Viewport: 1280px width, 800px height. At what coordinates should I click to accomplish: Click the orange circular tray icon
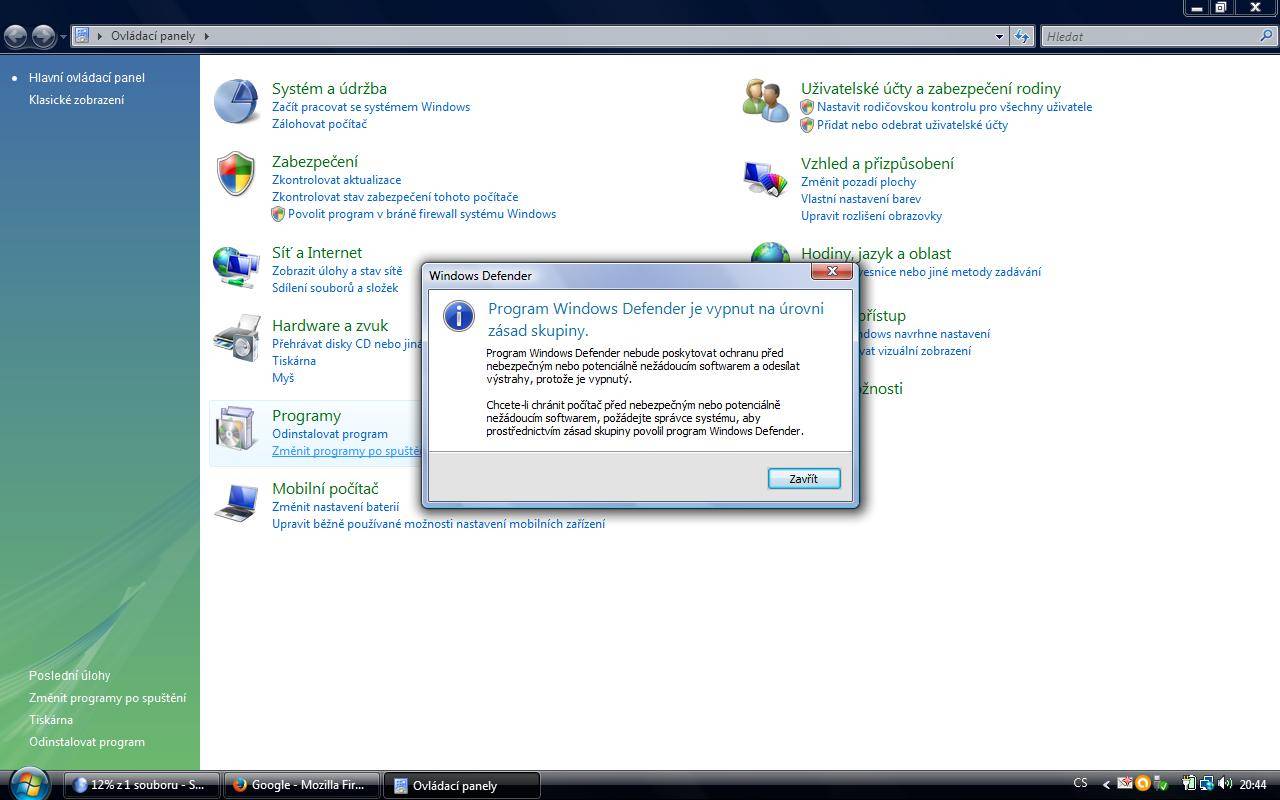pyautogui.click(x=1142, y=784)
